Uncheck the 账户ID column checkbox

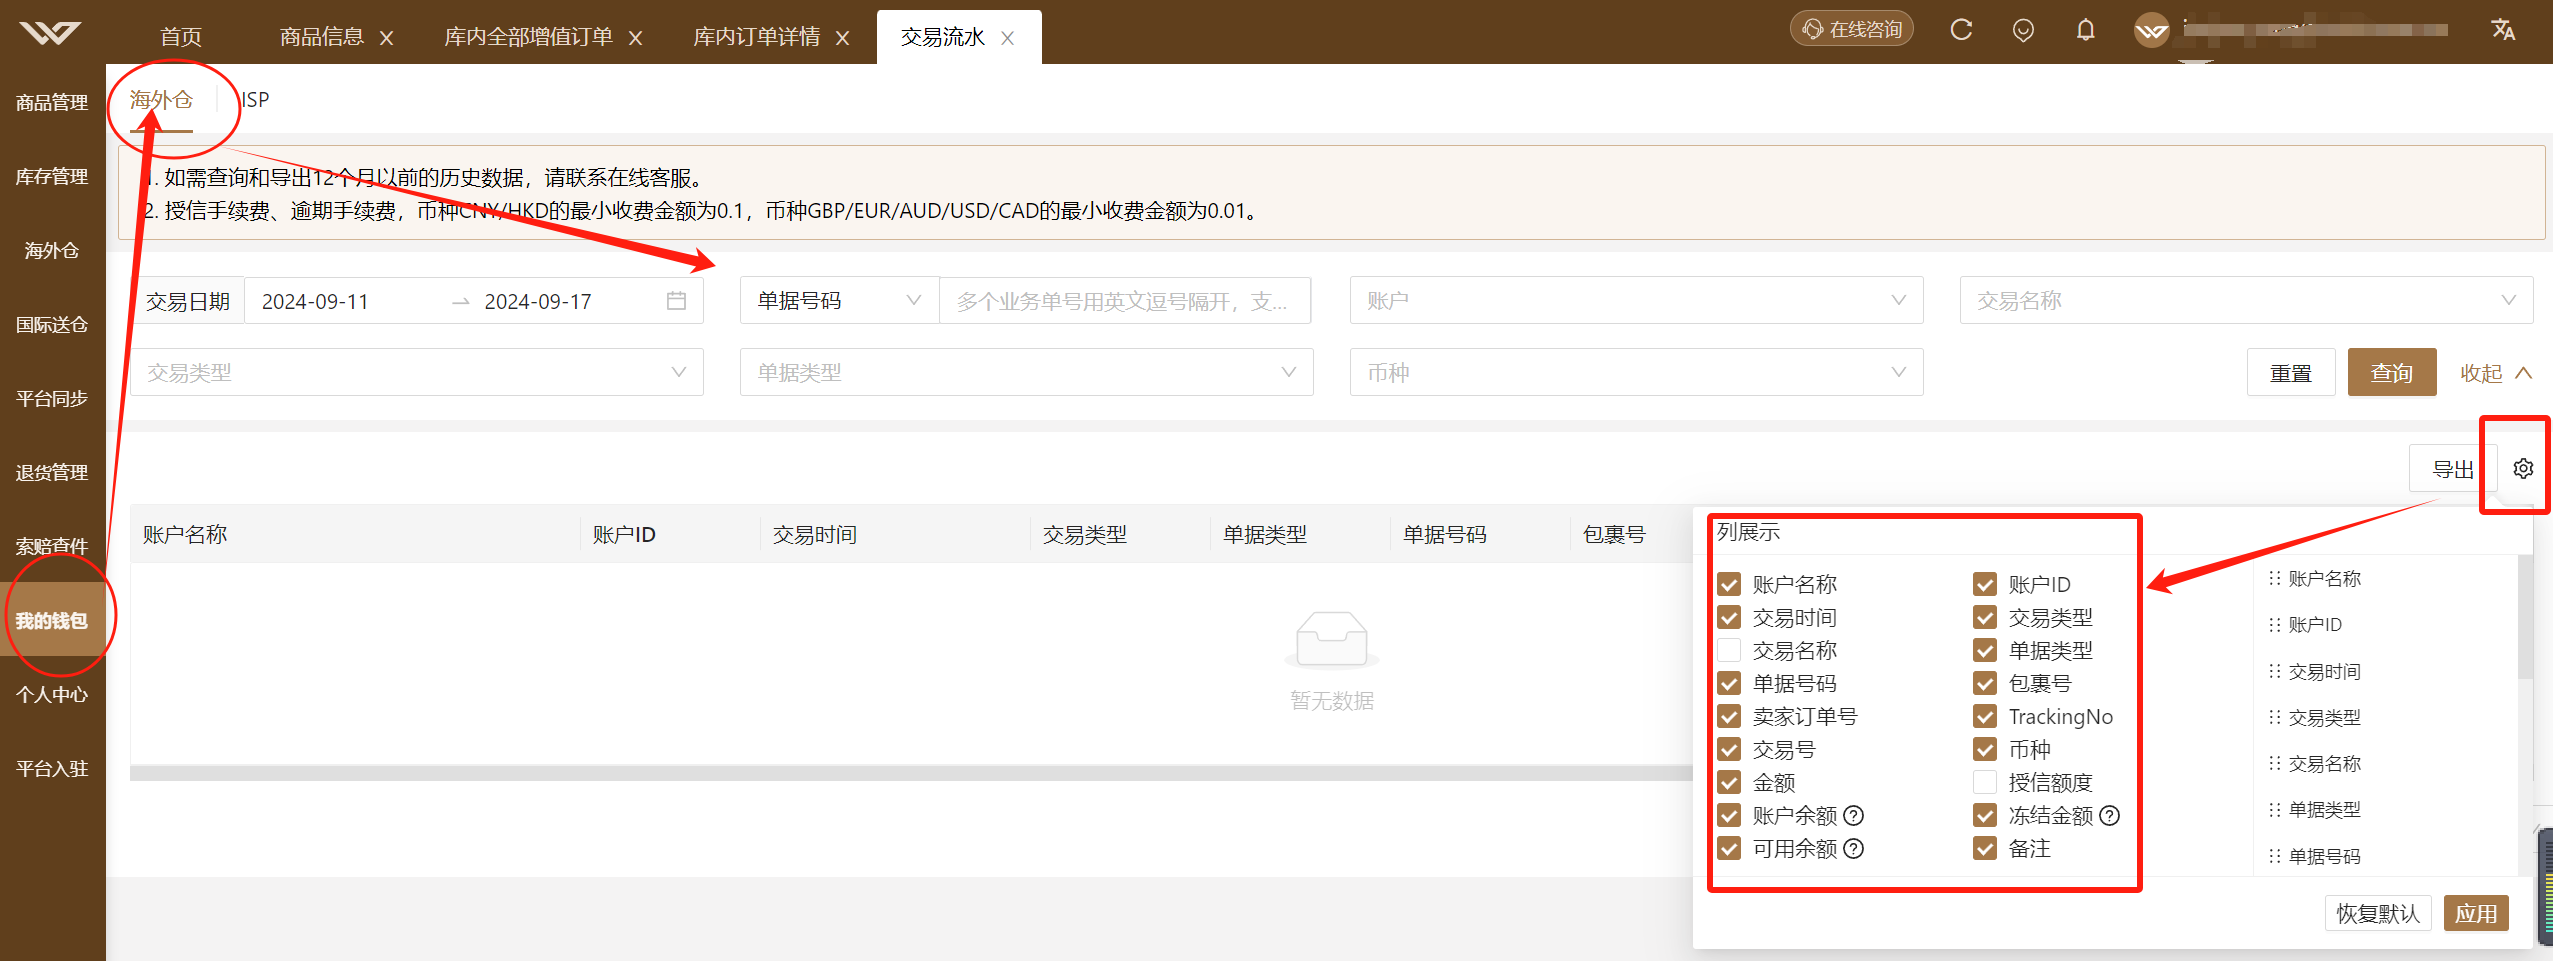1985,584
